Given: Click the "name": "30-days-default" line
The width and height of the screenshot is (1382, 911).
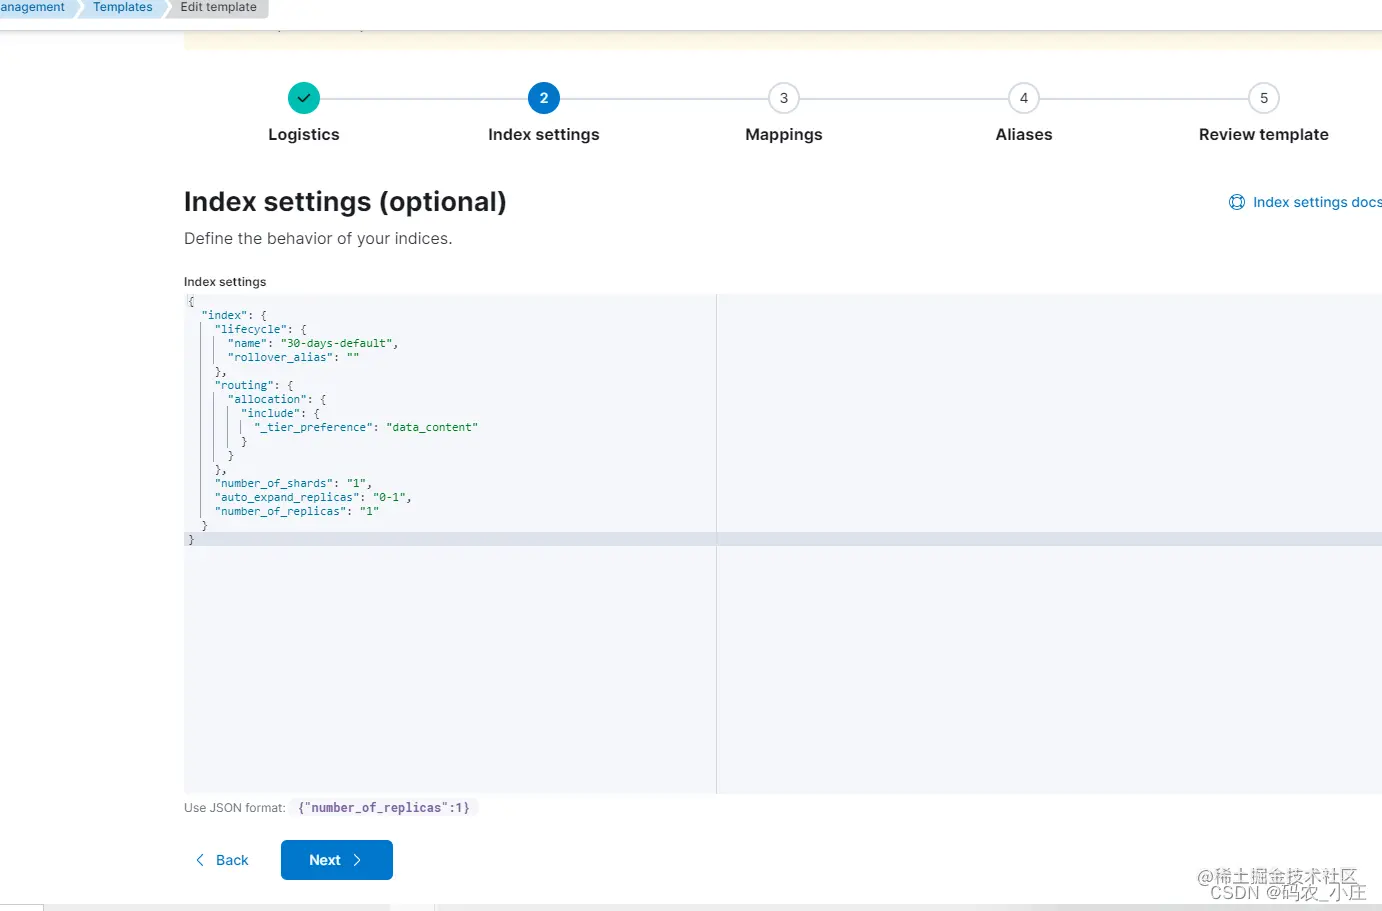Looking at the screenshot, I should (x=313, y=343).
